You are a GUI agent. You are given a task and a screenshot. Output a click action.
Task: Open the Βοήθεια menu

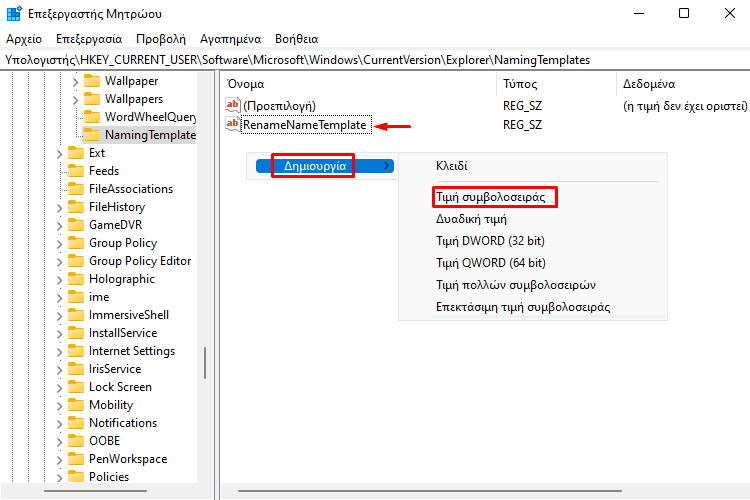pos(297,39)
